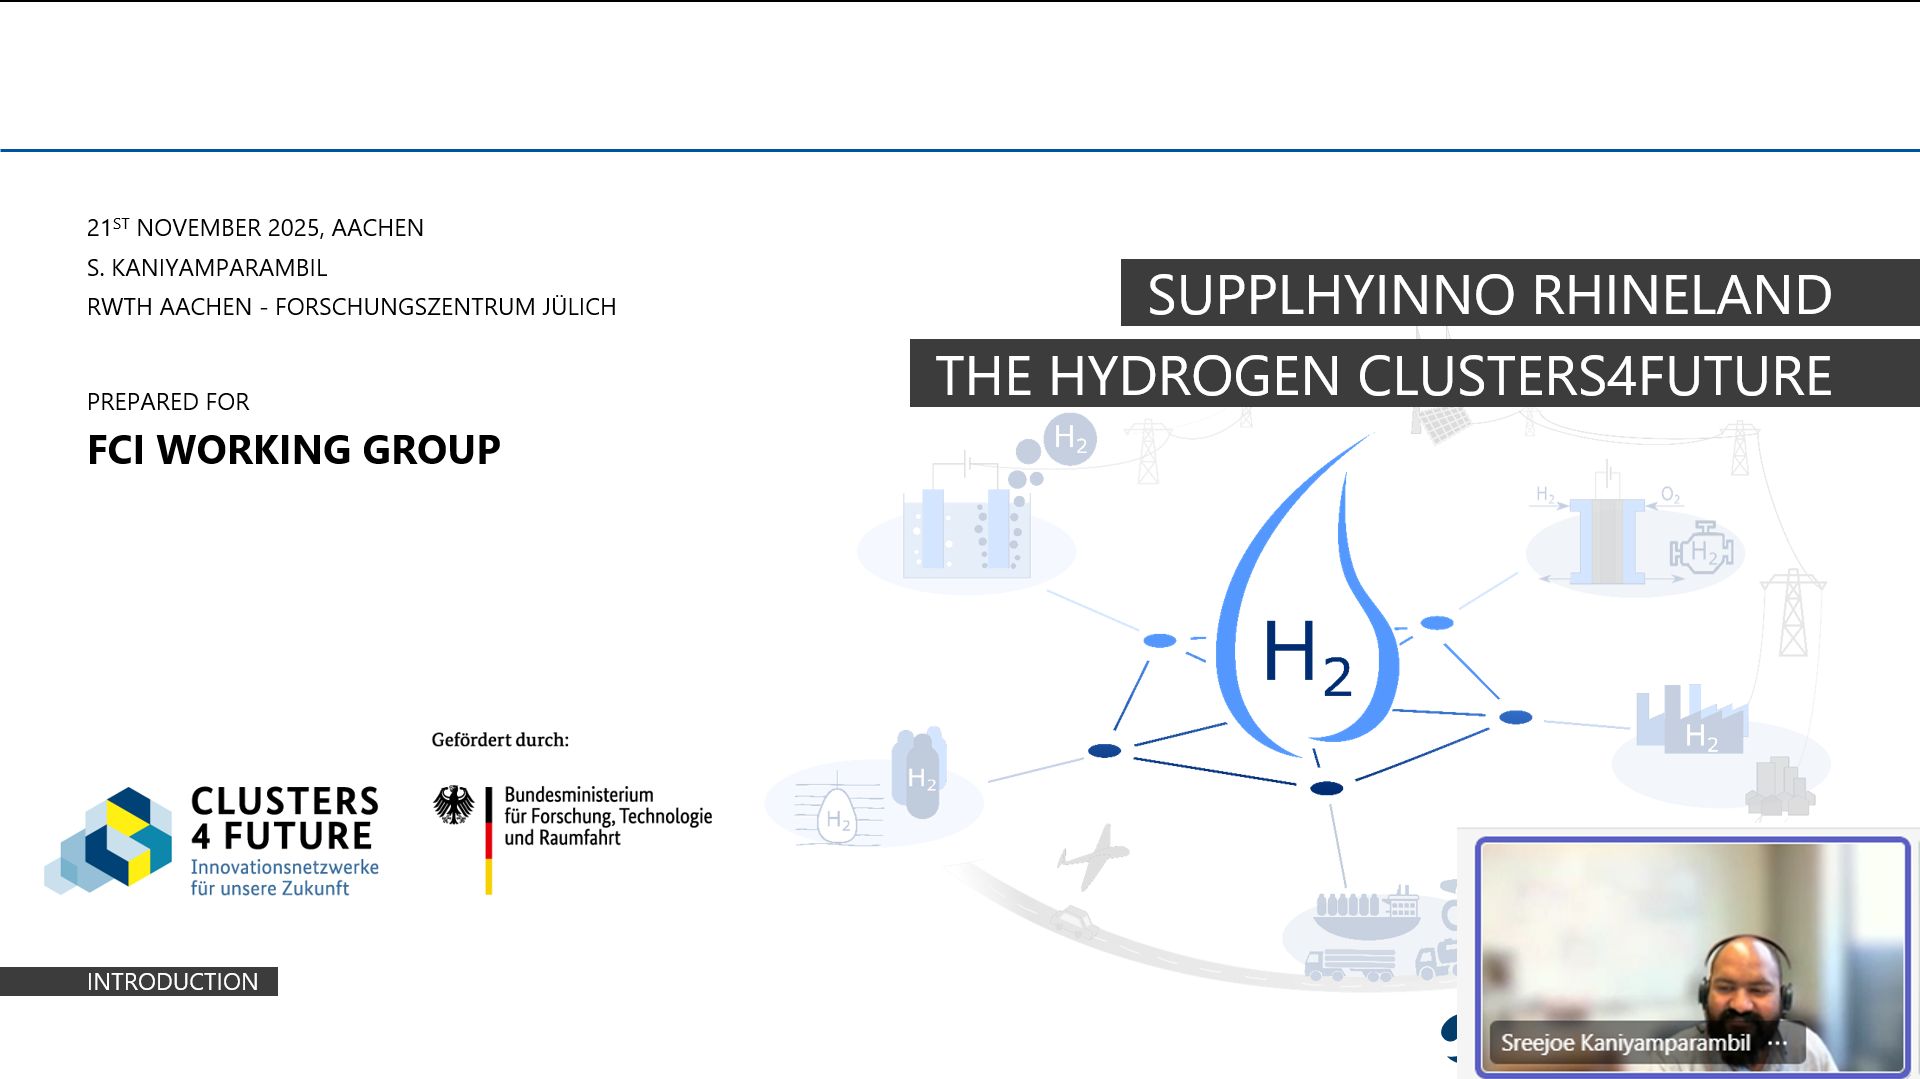Click the small car icon on the road
The width and height of the screenshot is (1920, 1079).
pyautogui.click(x=1071, y=919)
